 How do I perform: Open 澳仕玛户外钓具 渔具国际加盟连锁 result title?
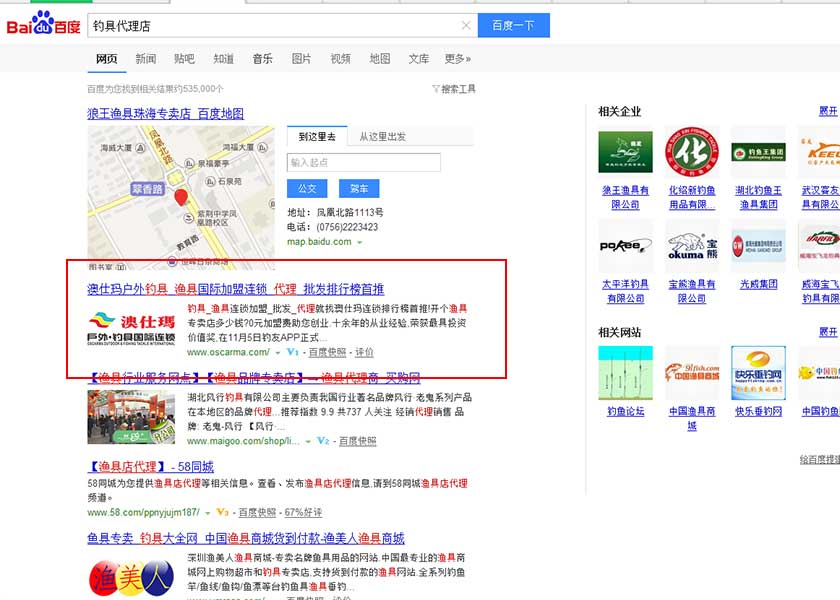[236, 289]
